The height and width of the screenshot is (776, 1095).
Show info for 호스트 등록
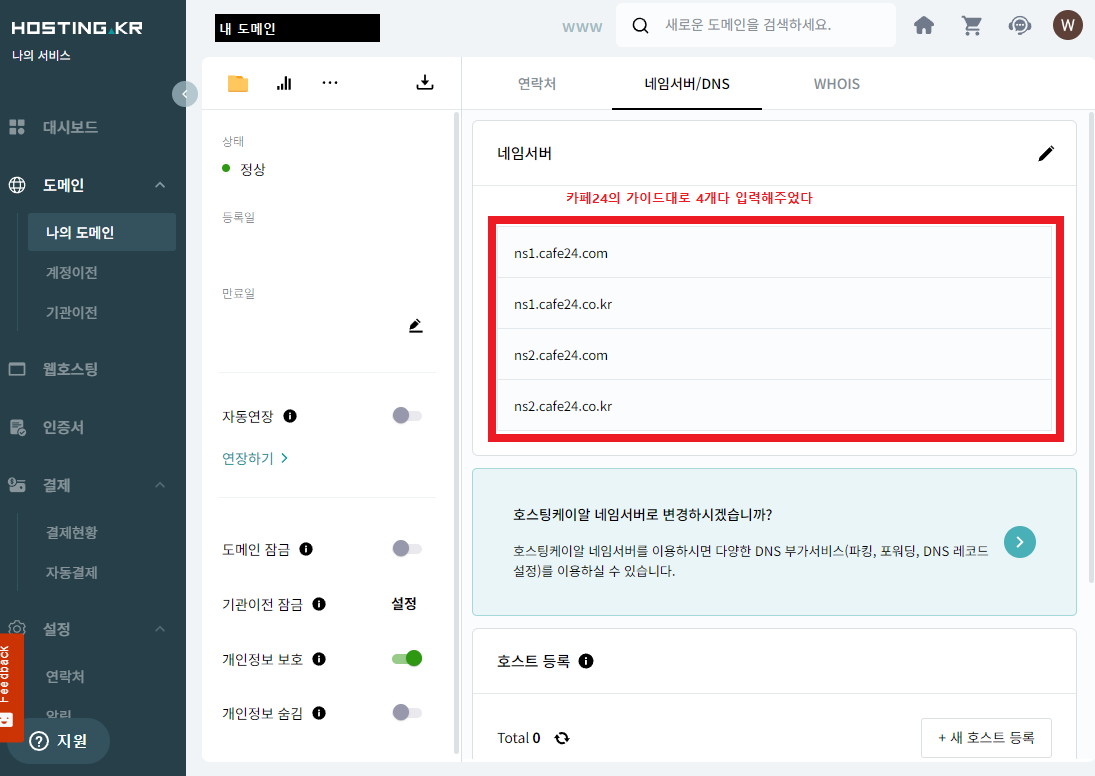[x=586, y=661]
